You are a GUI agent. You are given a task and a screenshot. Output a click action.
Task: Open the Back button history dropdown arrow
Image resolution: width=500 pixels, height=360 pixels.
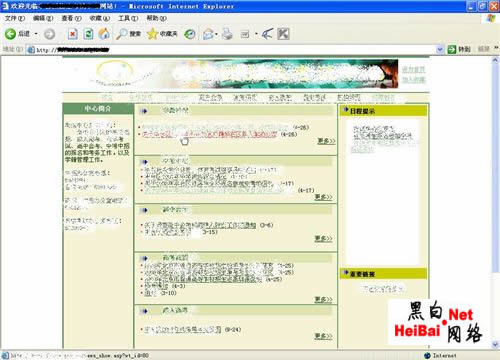(x=36, y=34)
